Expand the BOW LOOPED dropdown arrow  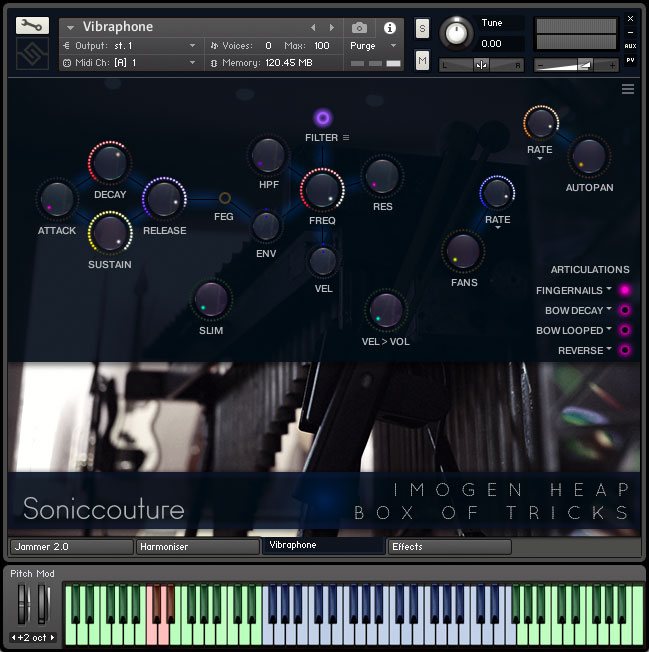[609, 328]
